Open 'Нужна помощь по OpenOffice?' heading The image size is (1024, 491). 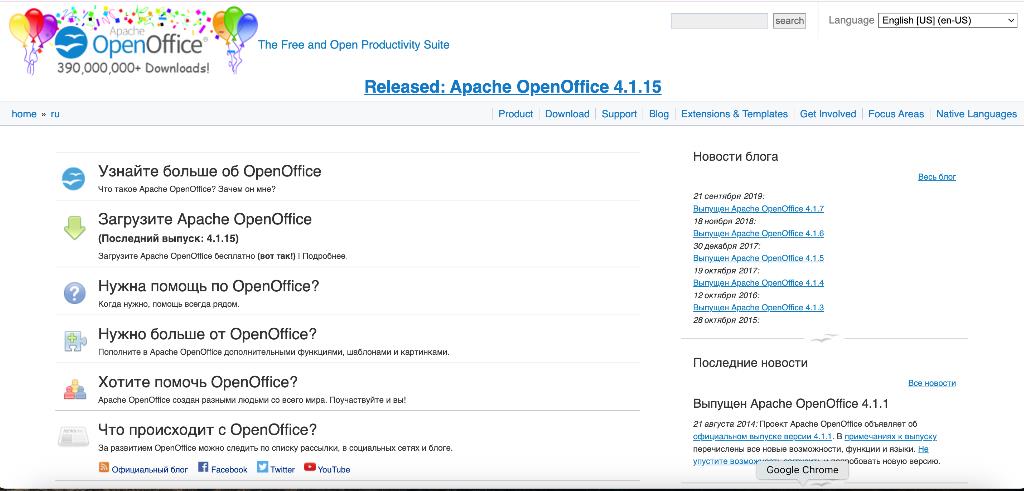pos(208,286)
